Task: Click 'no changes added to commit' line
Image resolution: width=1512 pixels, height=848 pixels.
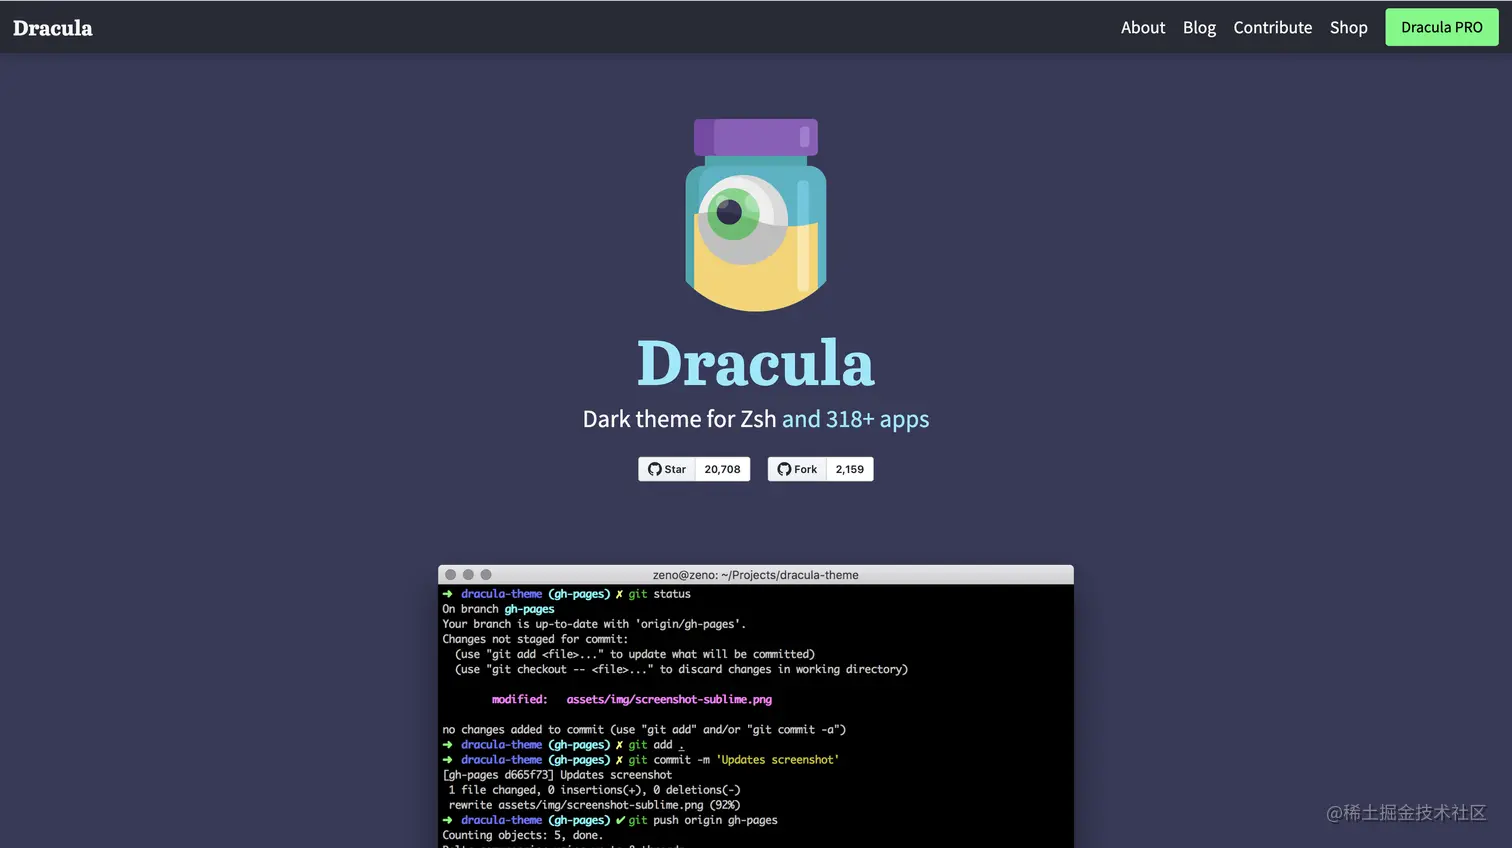Action: [x=644, y=729]
